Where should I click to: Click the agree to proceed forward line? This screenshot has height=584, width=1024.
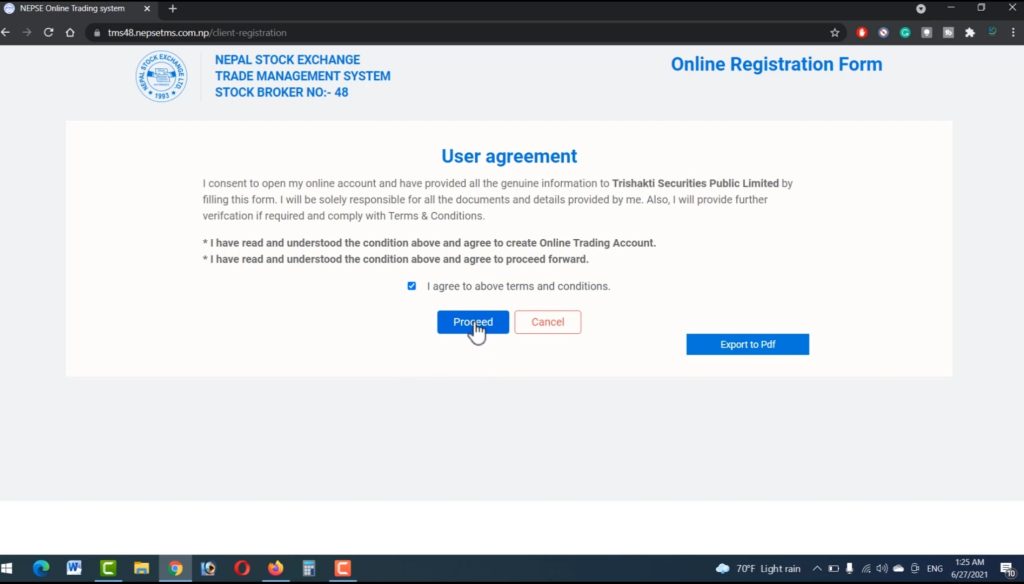point(396,259)
